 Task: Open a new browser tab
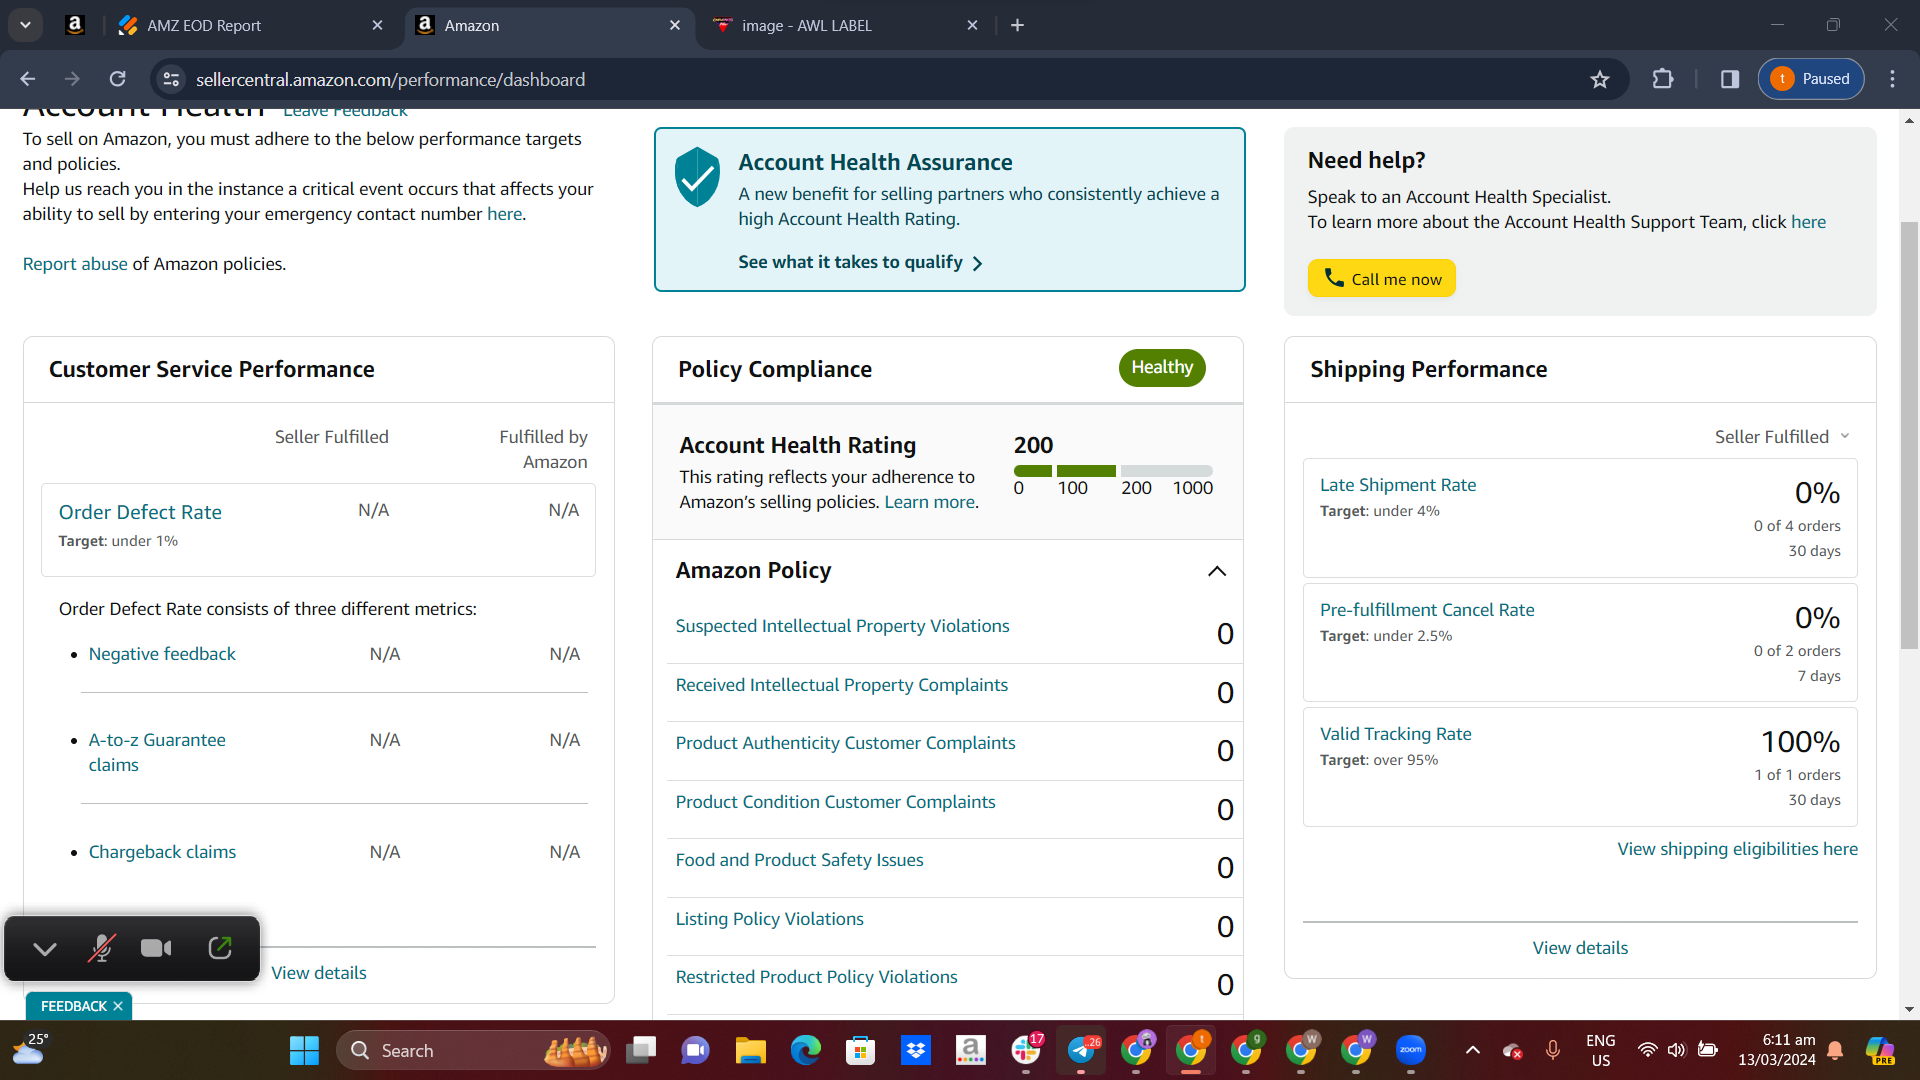(x=1018, y=25)
